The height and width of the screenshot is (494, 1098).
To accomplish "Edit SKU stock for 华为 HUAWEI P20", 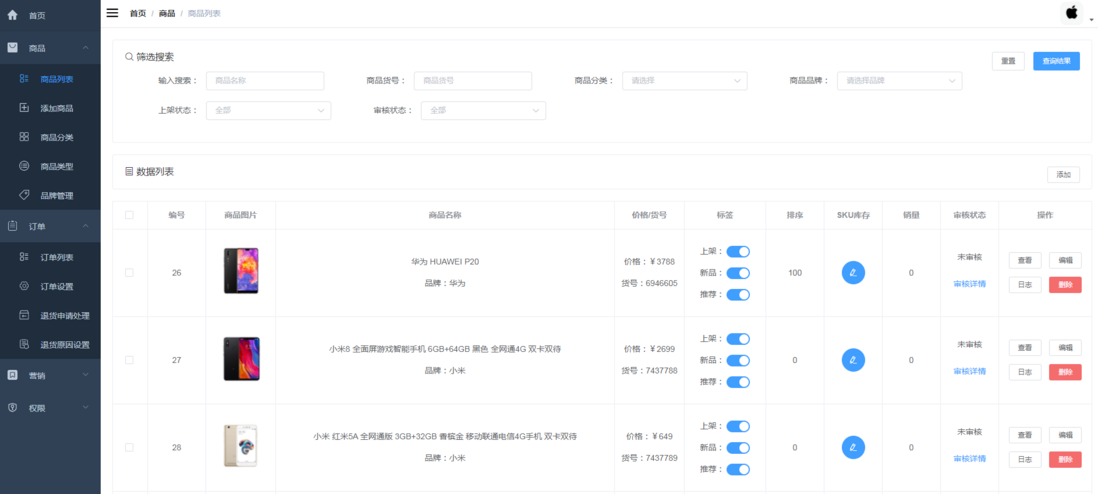I will coord(853,273).
